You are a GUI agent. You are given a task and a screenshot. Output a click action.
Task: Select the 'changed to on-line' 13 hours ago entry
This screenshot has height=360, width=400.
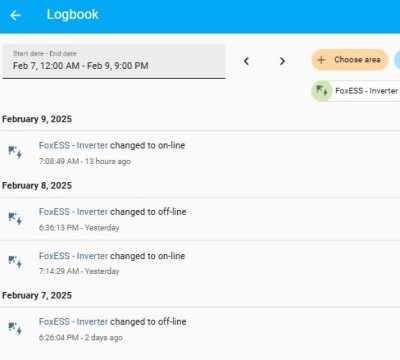[200, 153]
